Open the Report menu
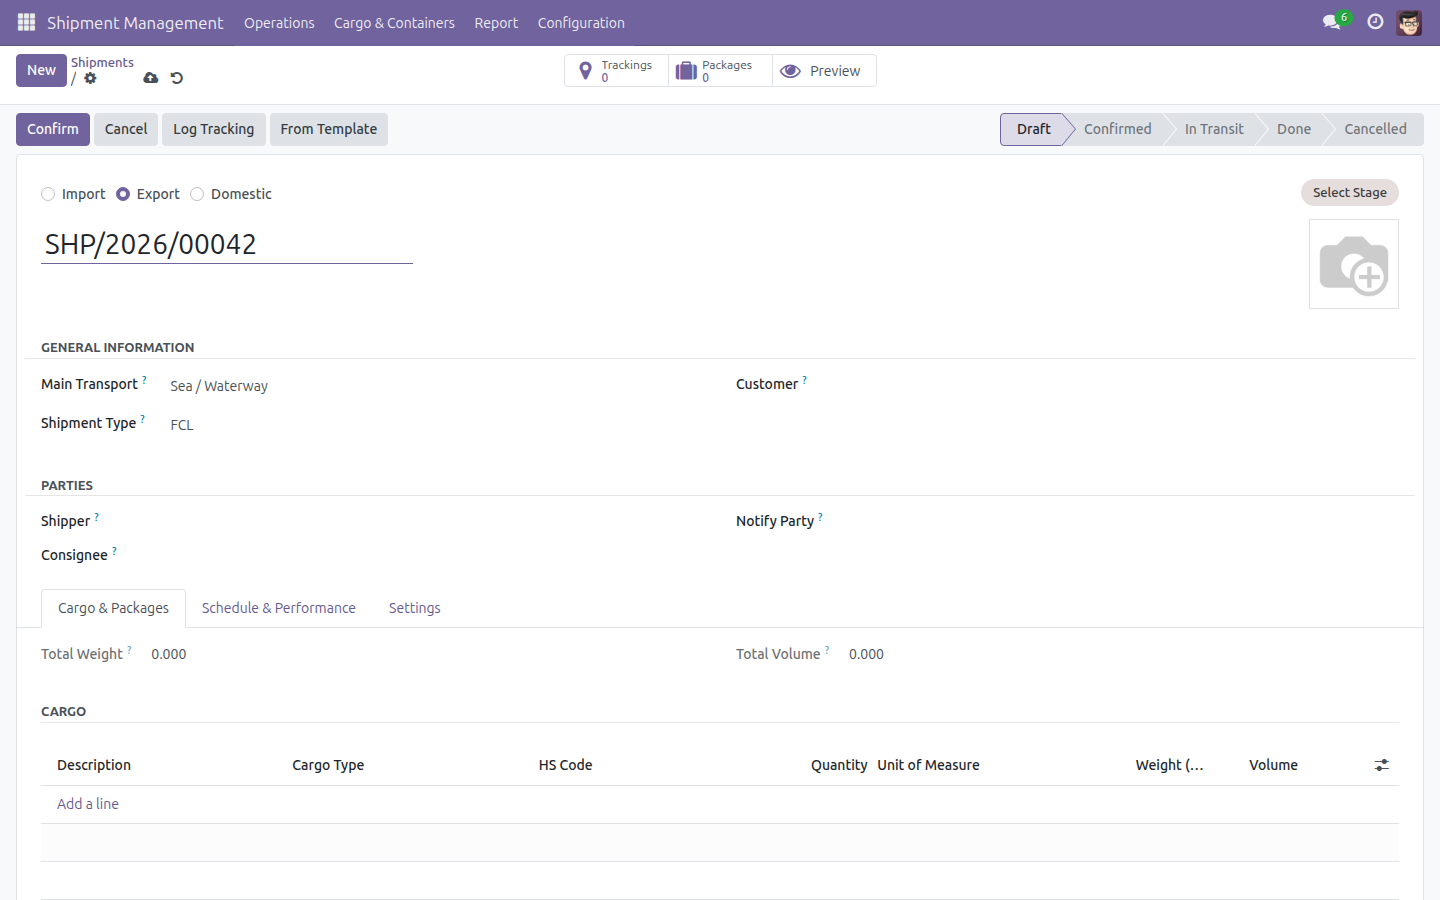This screenshot has height=900, width=1440. tap(496, 23)
